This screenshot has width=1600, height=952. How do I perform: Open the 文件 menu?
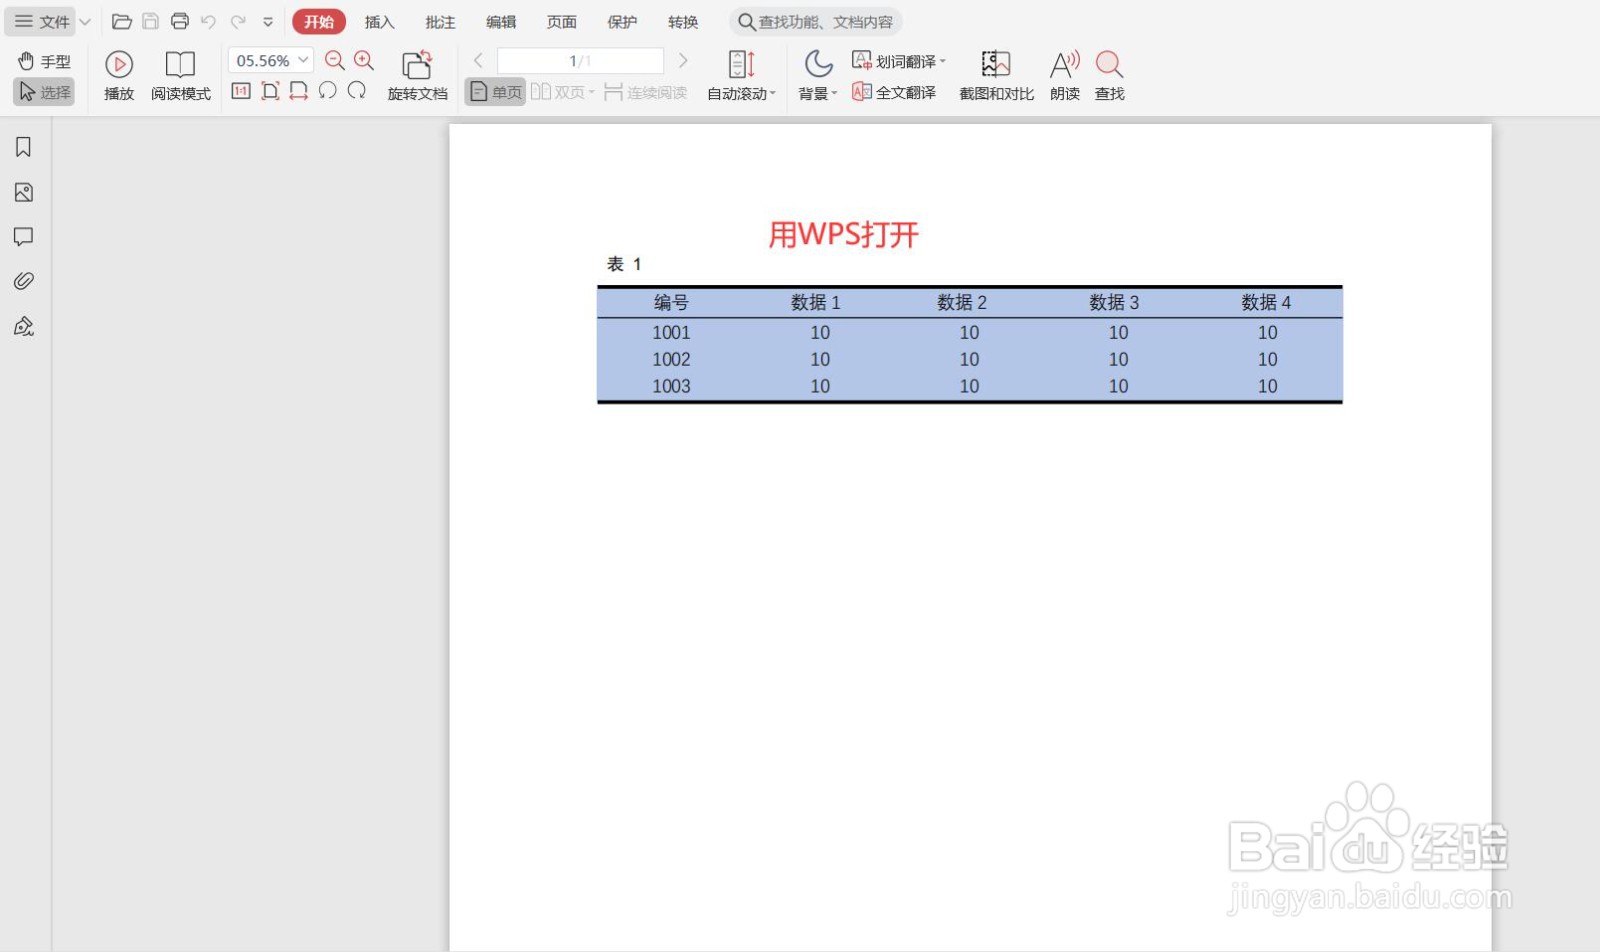tap(42, 21)
